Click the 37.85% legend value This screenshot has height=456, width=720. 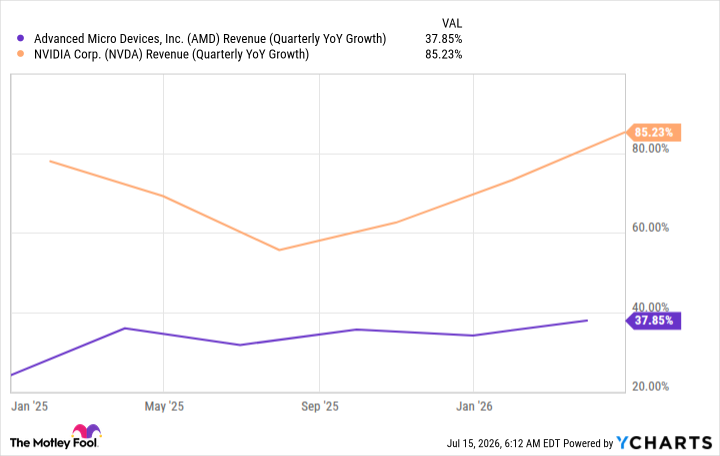444,39
